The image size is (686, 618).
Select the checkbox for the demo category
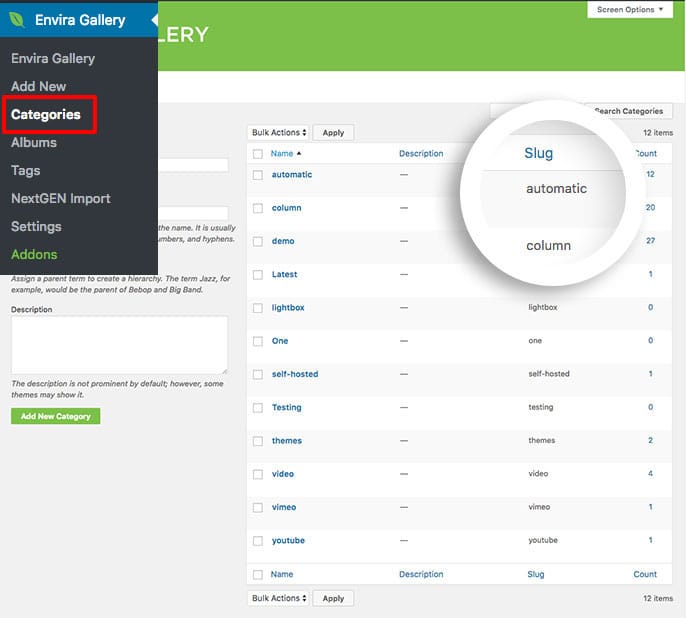point(257,241)
